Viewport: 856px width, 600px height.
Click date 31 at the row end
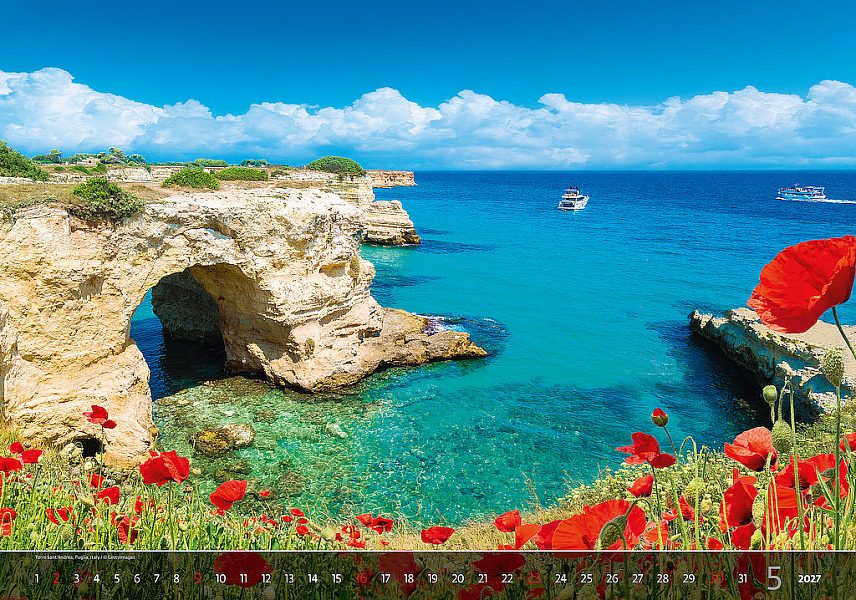[742, 579]
